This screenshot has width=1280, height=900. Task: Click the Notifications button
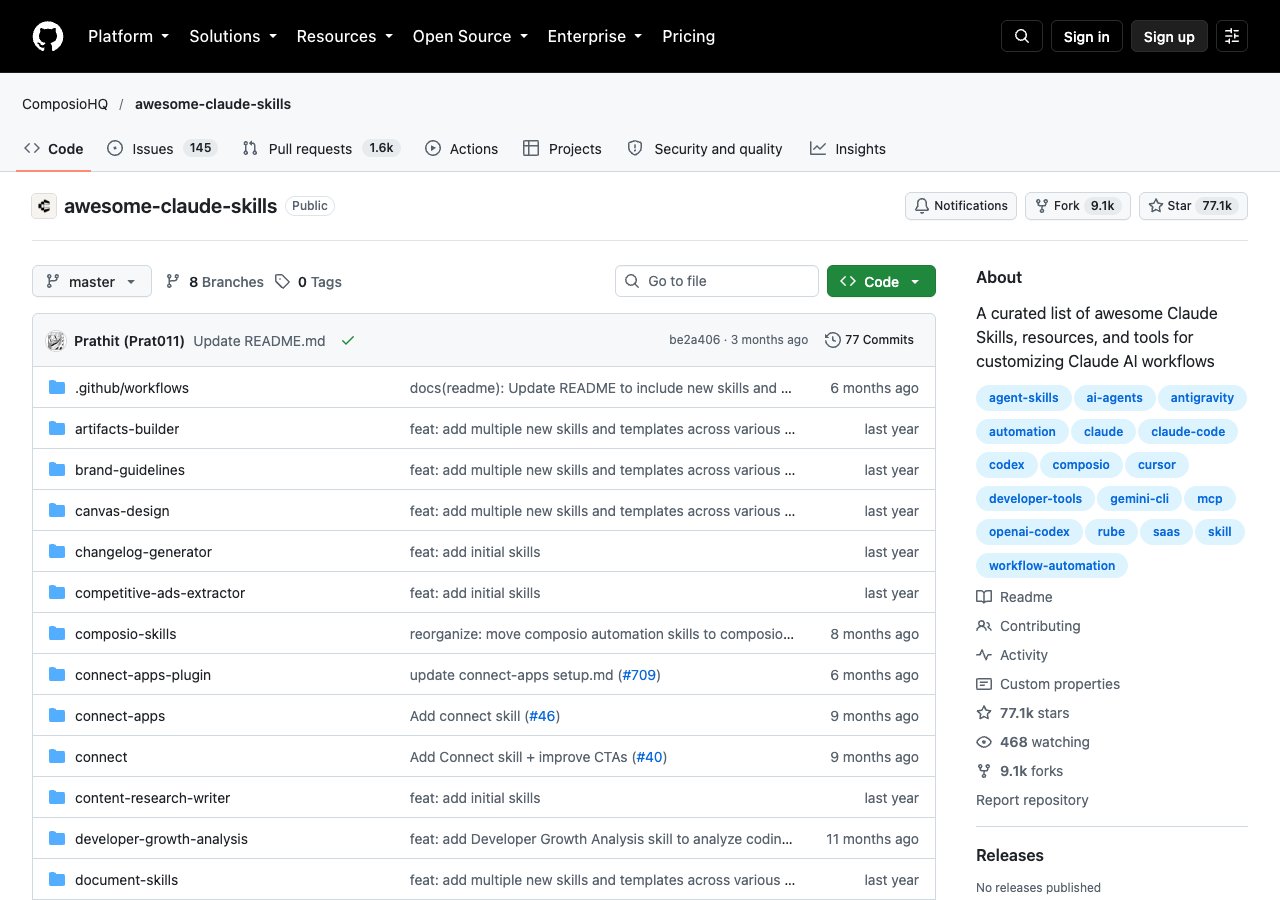coord(961,206)
